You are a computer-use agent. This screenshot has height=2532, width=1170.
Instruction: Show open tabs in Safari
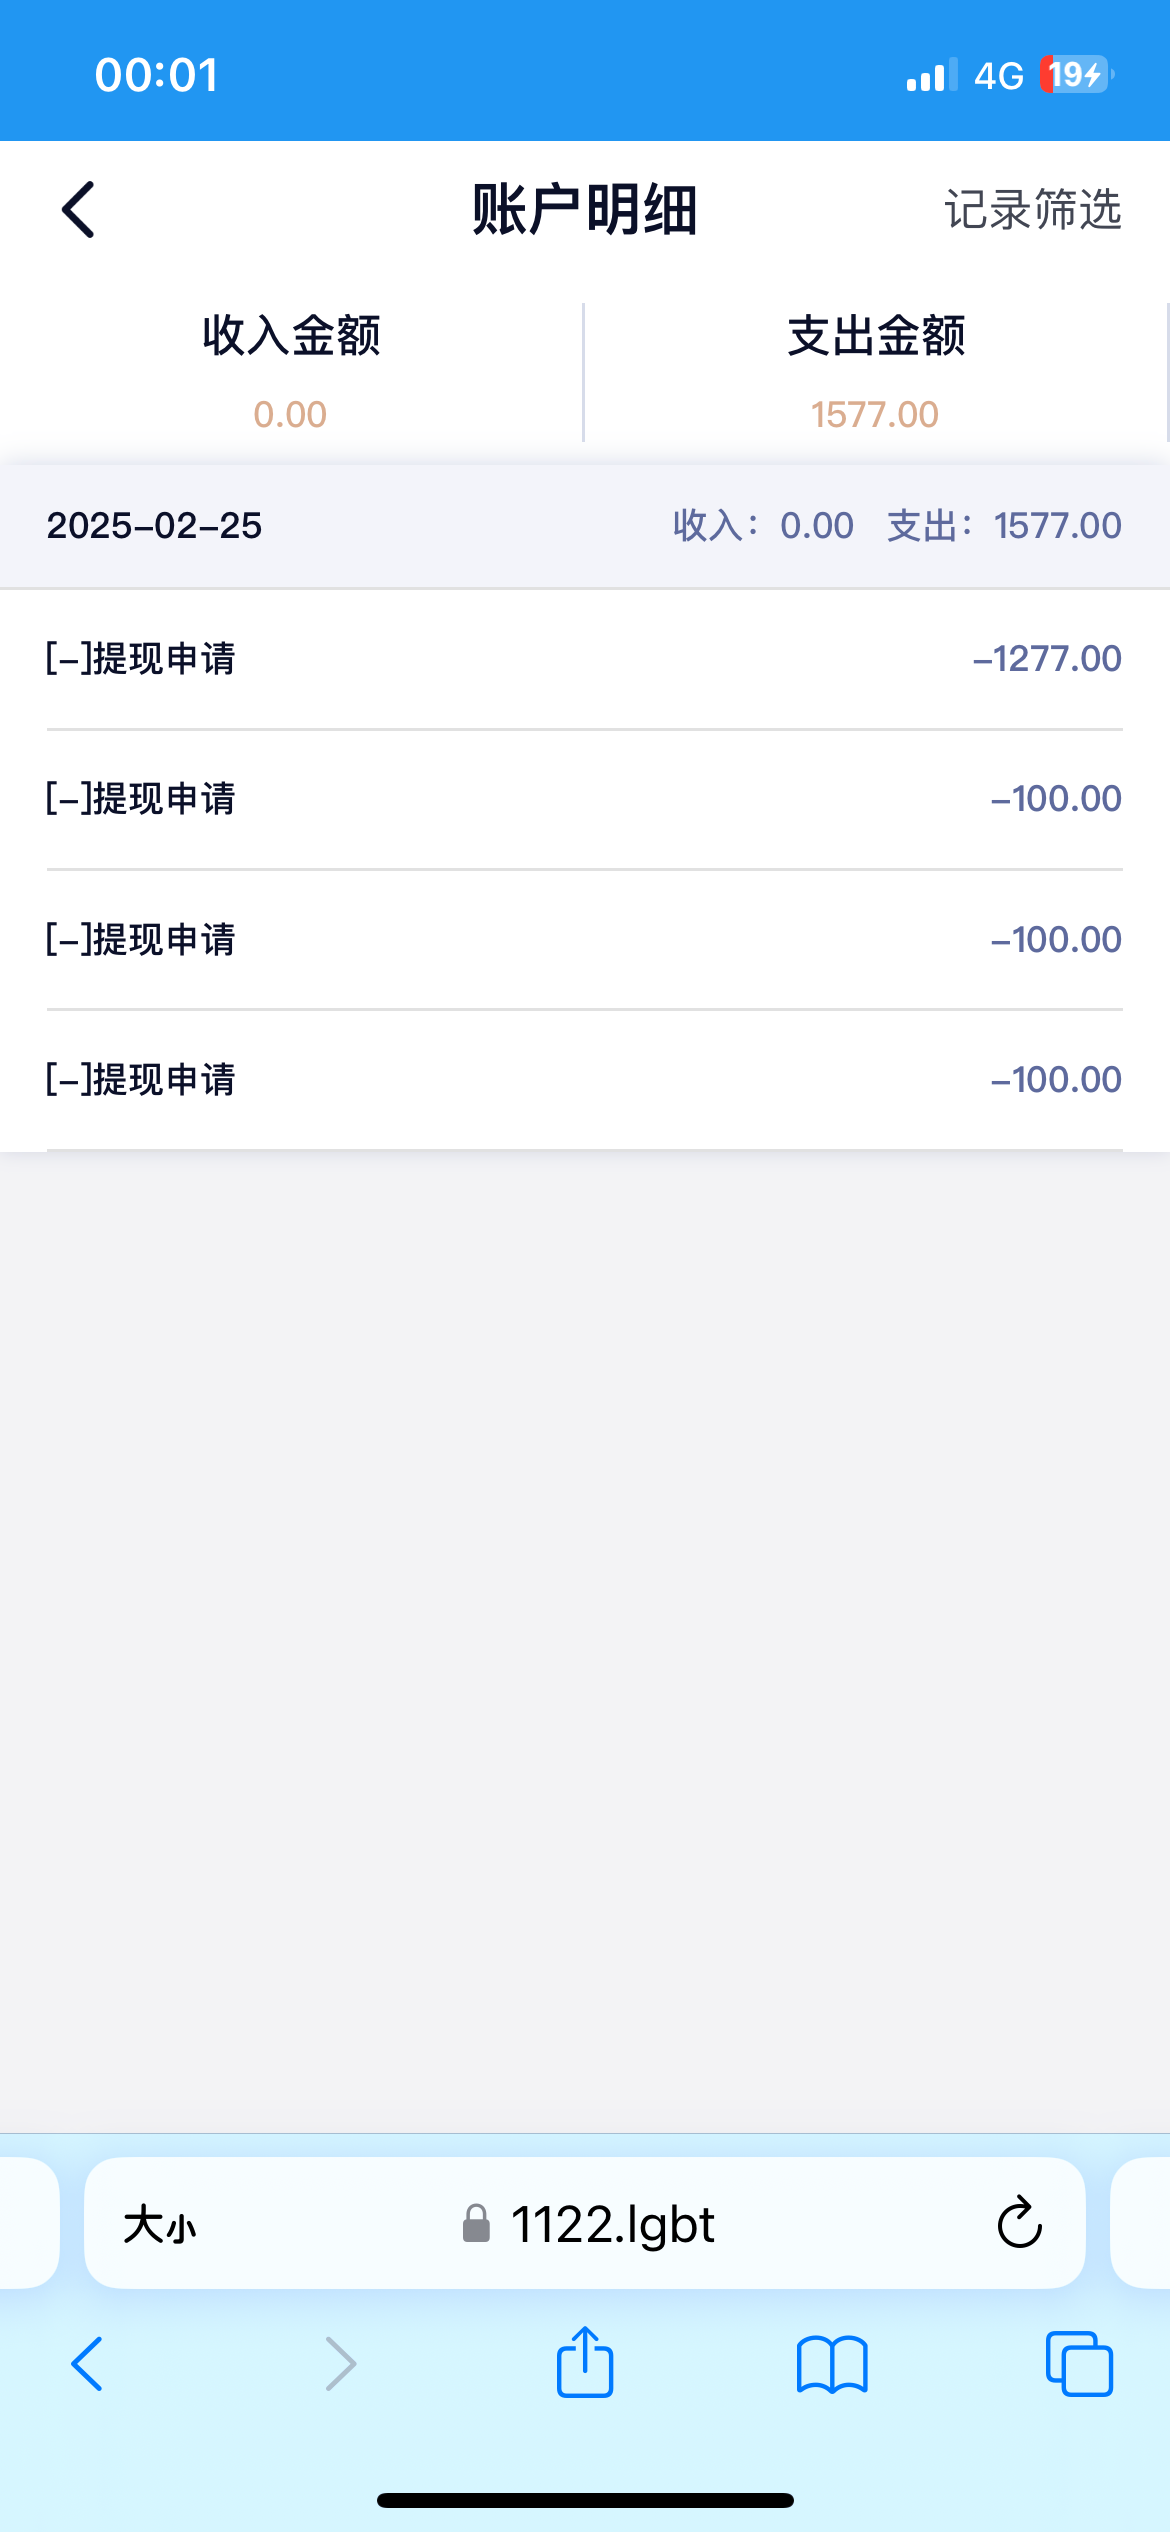pyautogui.click(x=1078, y=2365)
